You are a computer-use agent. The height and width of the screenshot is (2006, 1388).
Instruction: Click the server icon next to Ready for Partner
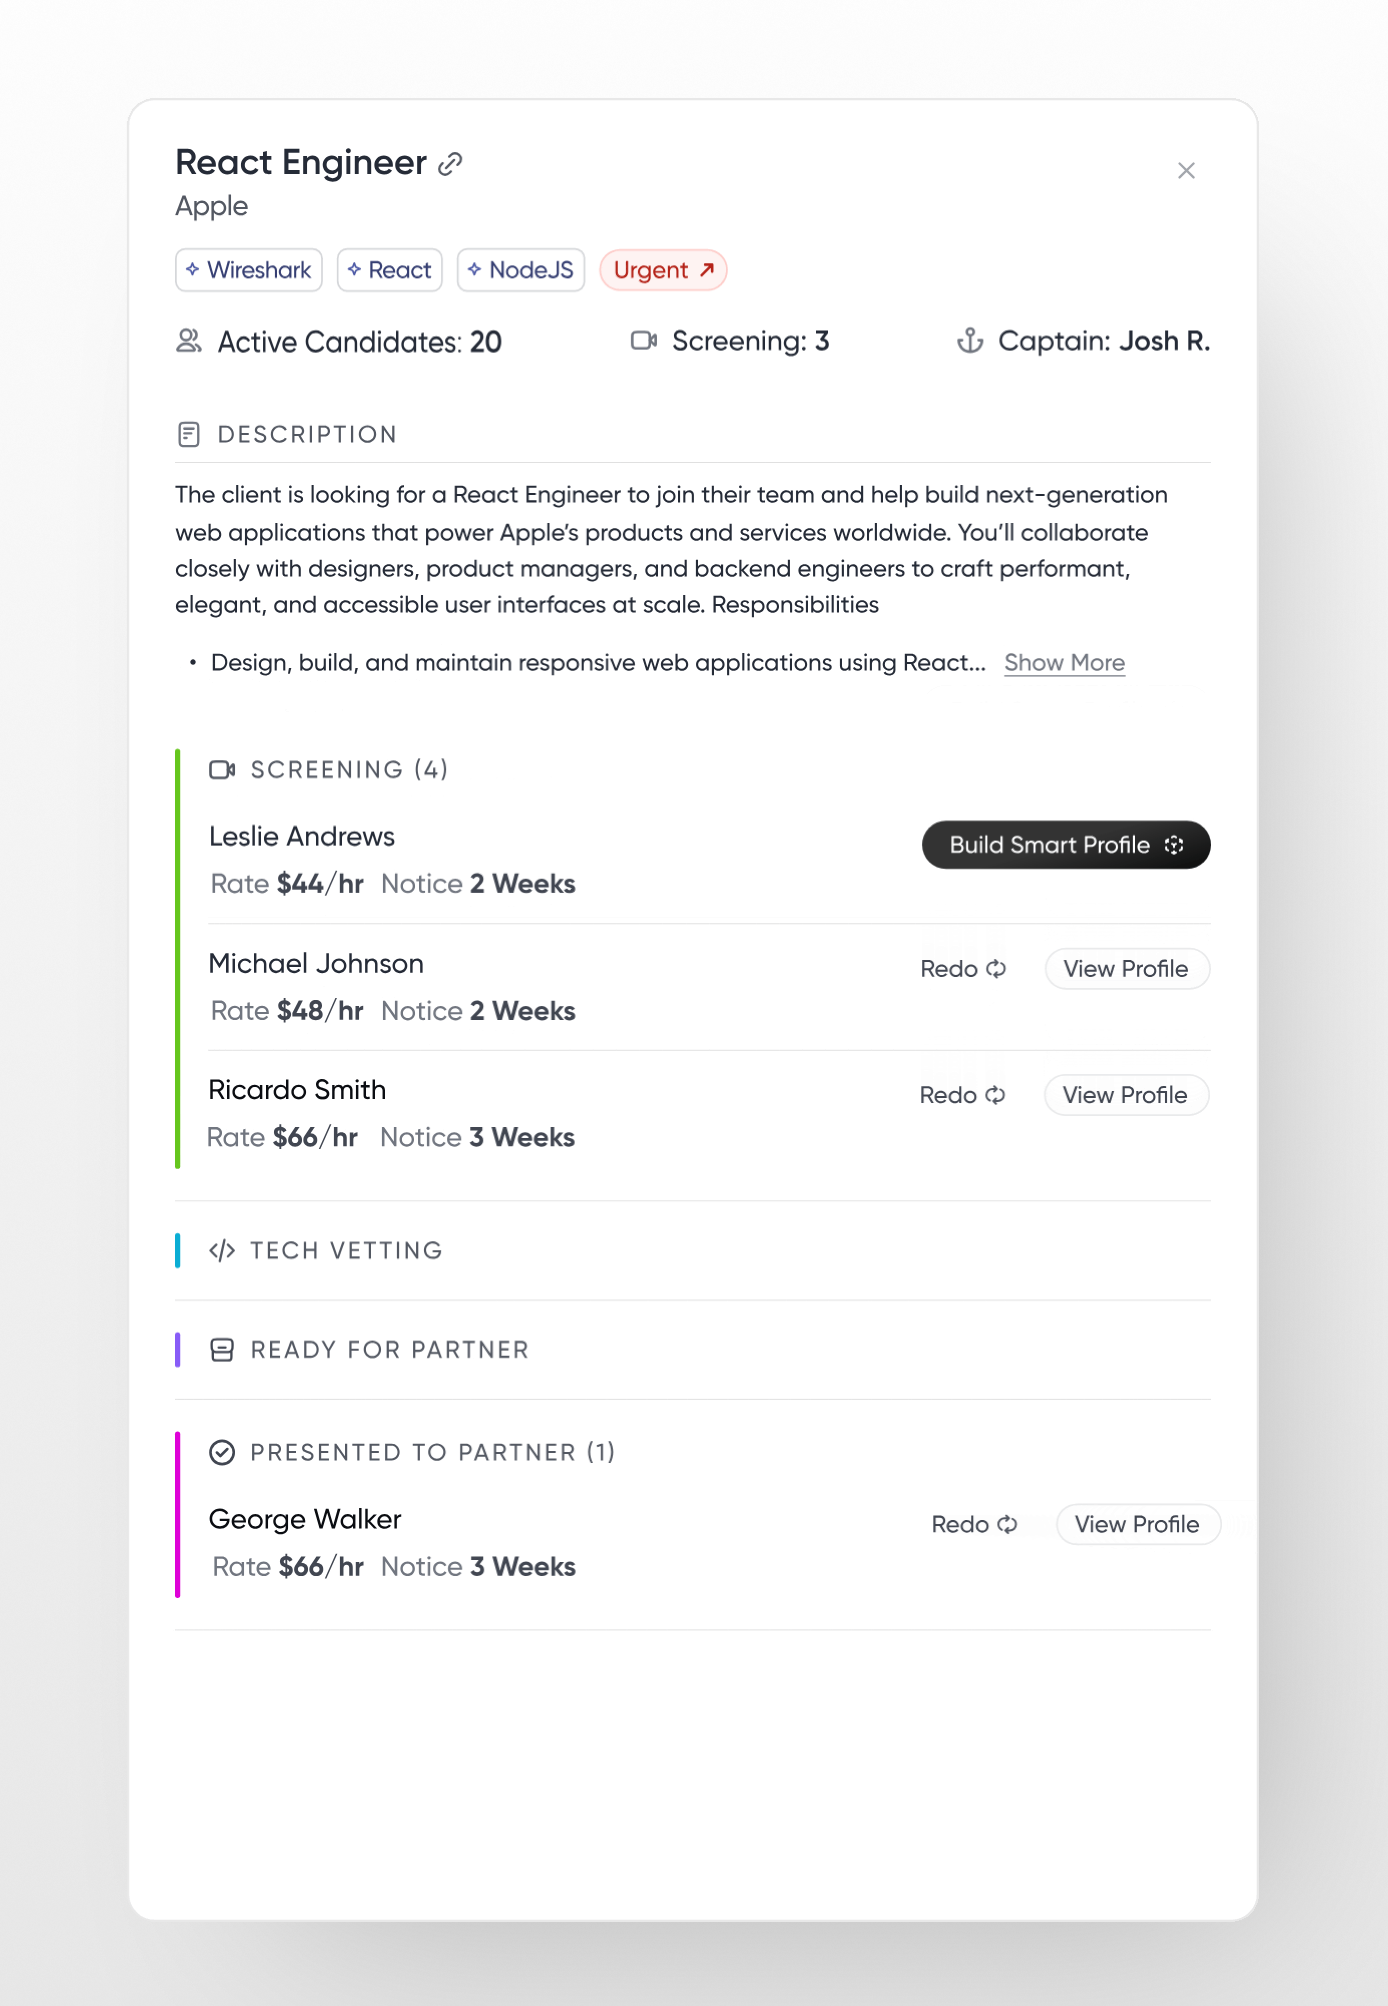[x=221, y=1348]
